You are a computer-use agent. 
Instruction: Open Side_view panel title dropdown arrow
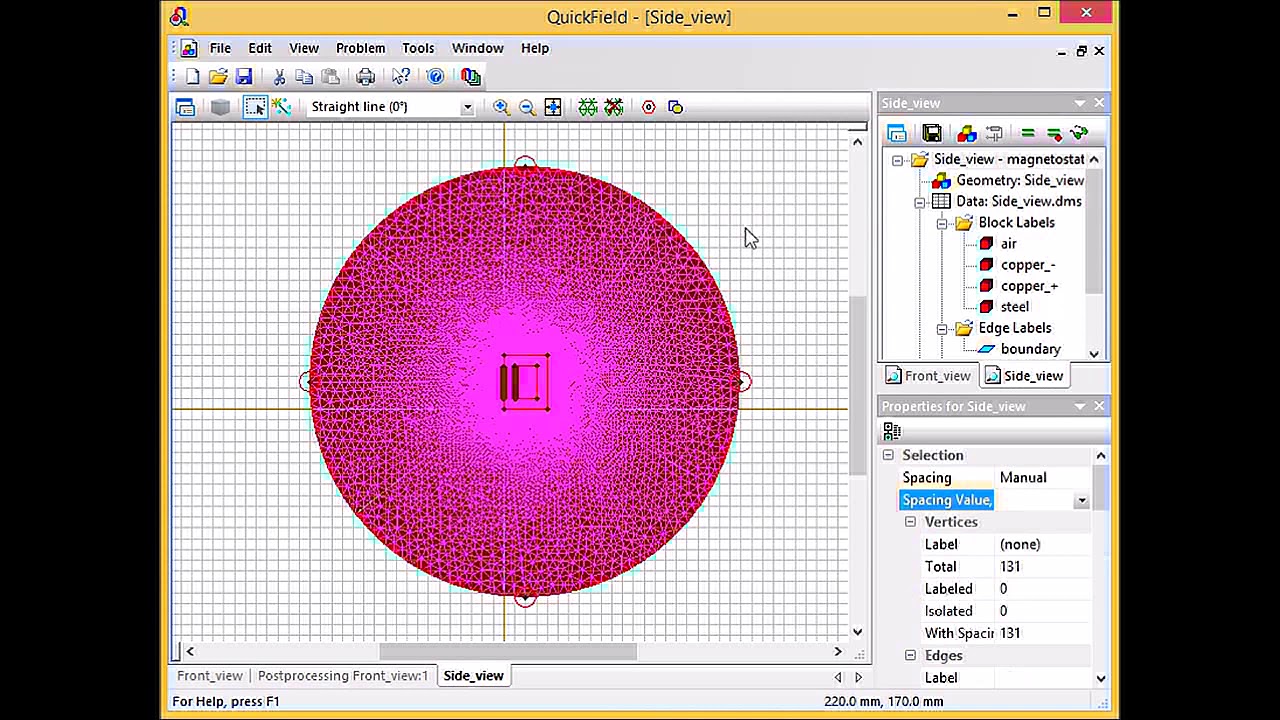[1080, 103]
